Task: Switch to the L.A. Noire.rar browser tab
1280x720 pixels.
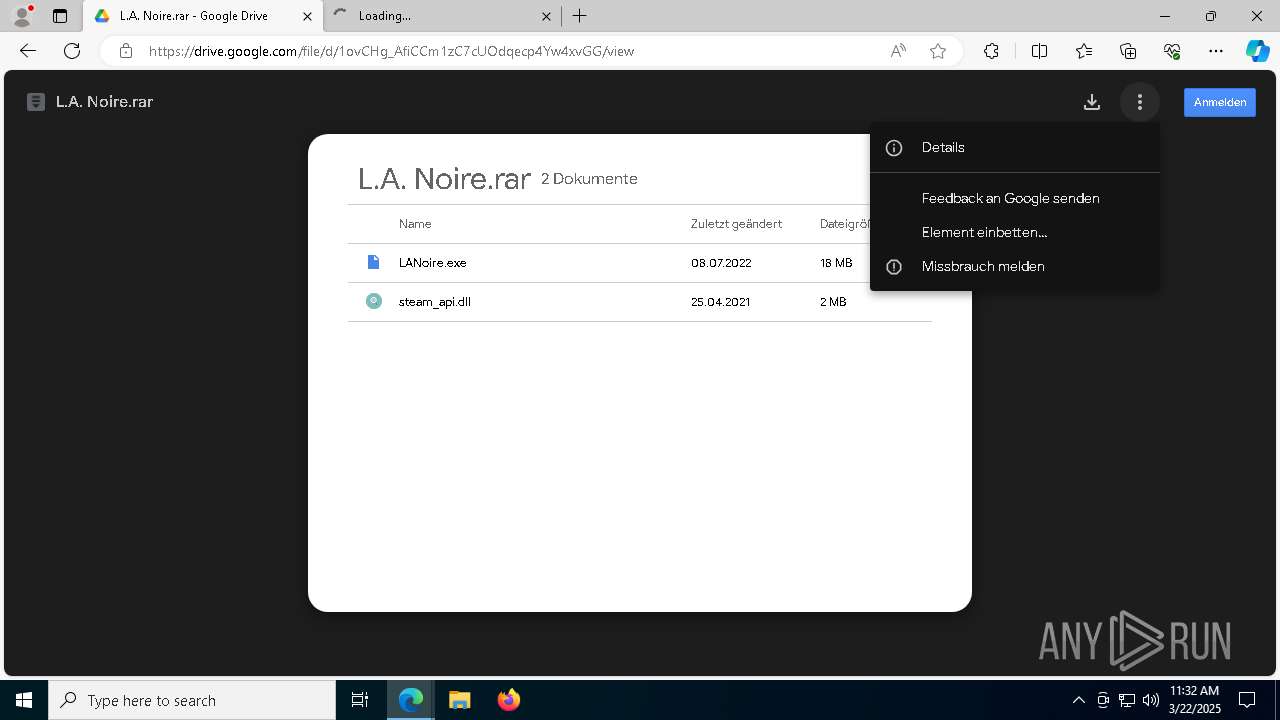Action: point(203,16)
